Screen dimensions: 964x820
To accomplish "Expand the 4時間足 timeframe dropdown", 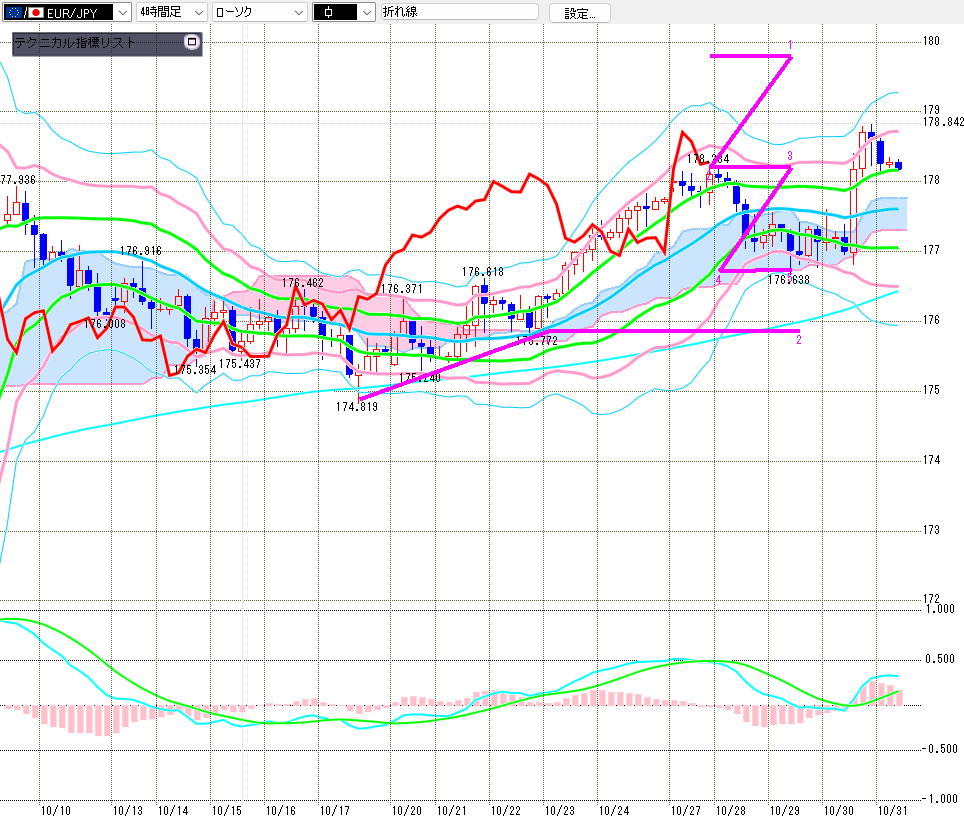I will (196, 13).
